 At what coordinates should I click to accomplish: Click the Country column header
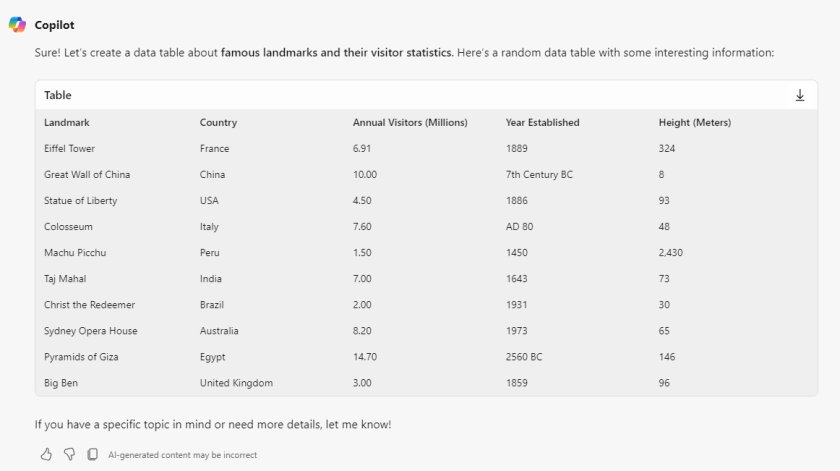pyautogui.click(x=218, y=123)
